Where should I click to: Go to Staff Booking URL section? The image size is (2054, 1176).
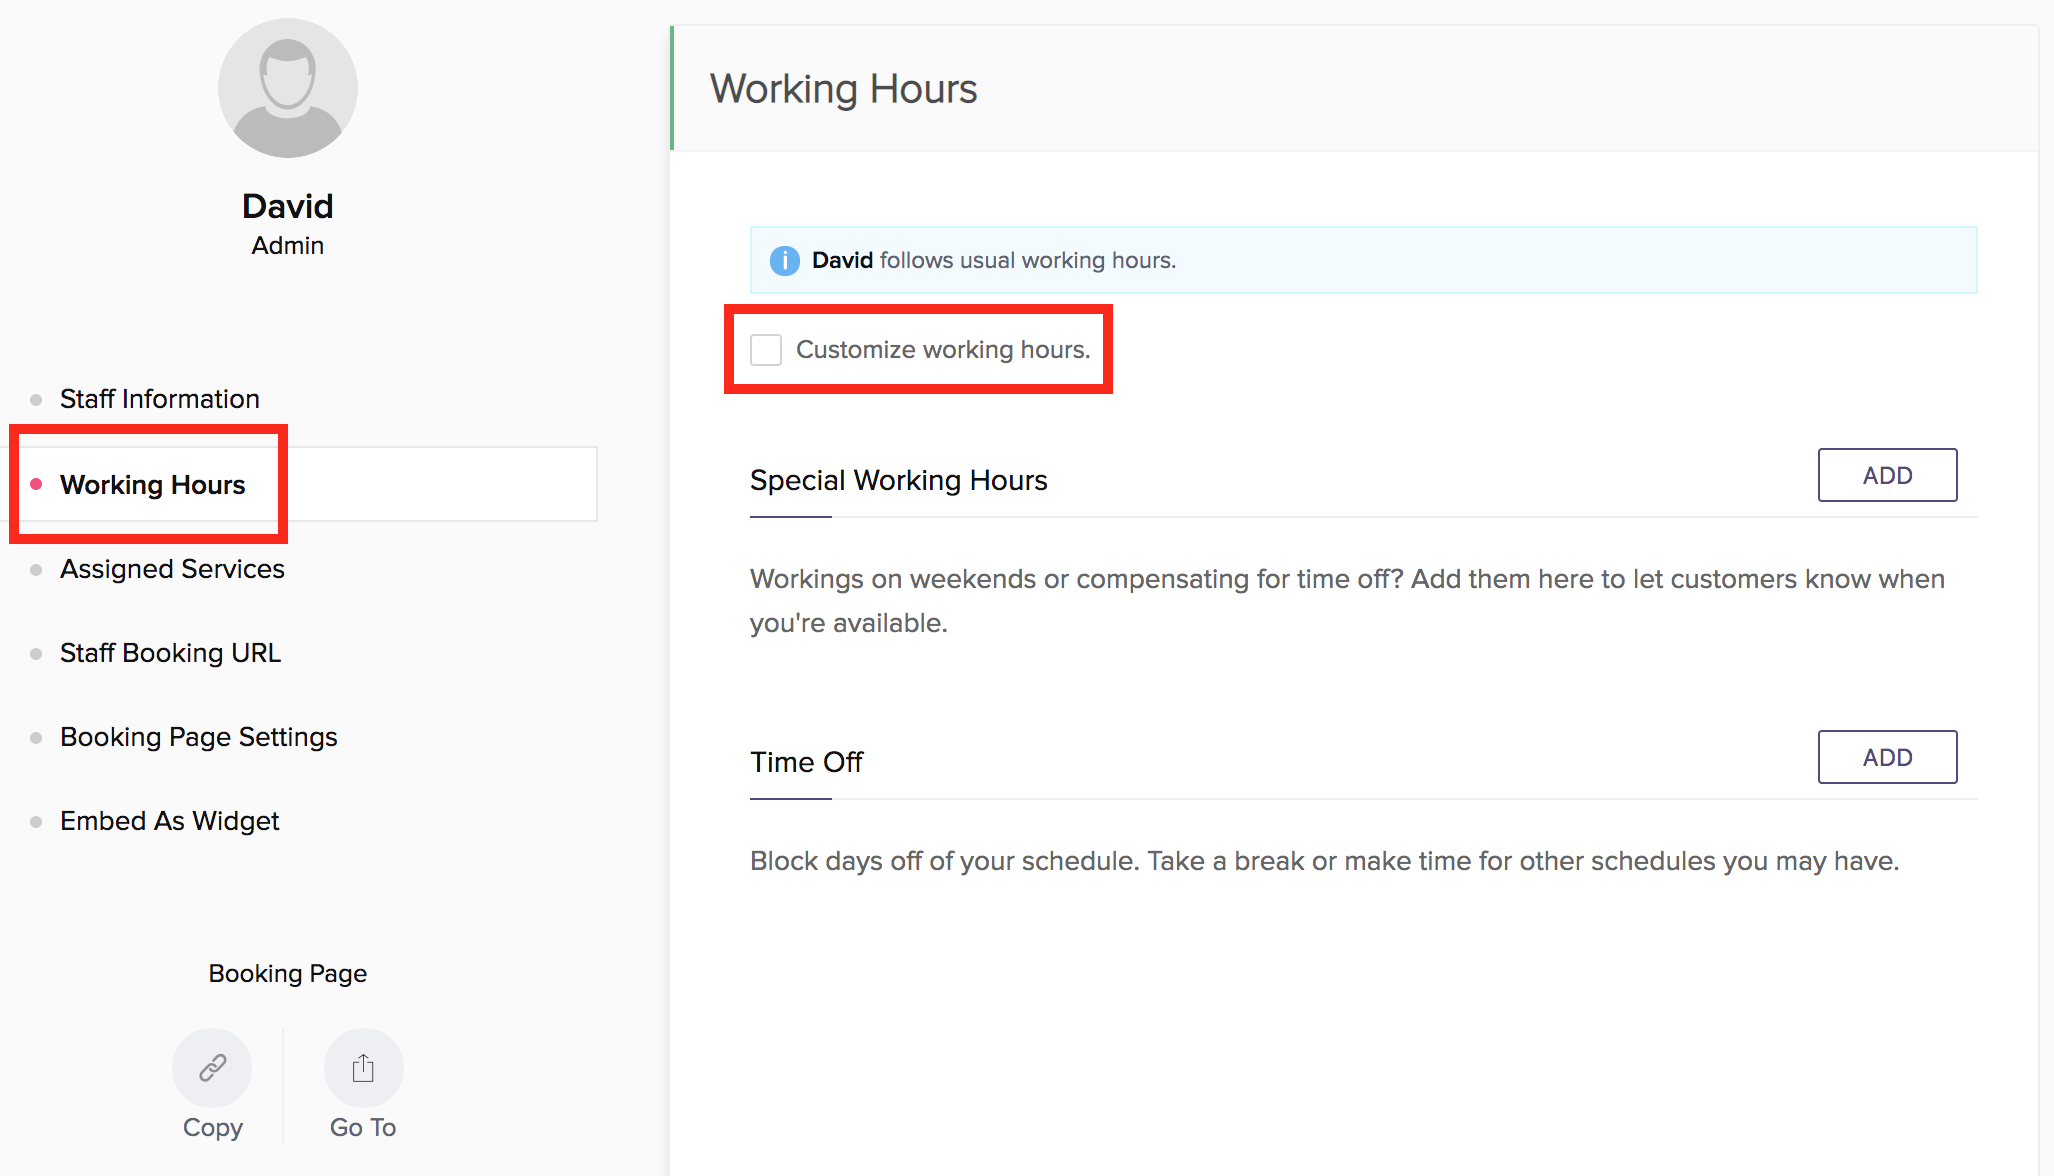(x=170, y=653)
